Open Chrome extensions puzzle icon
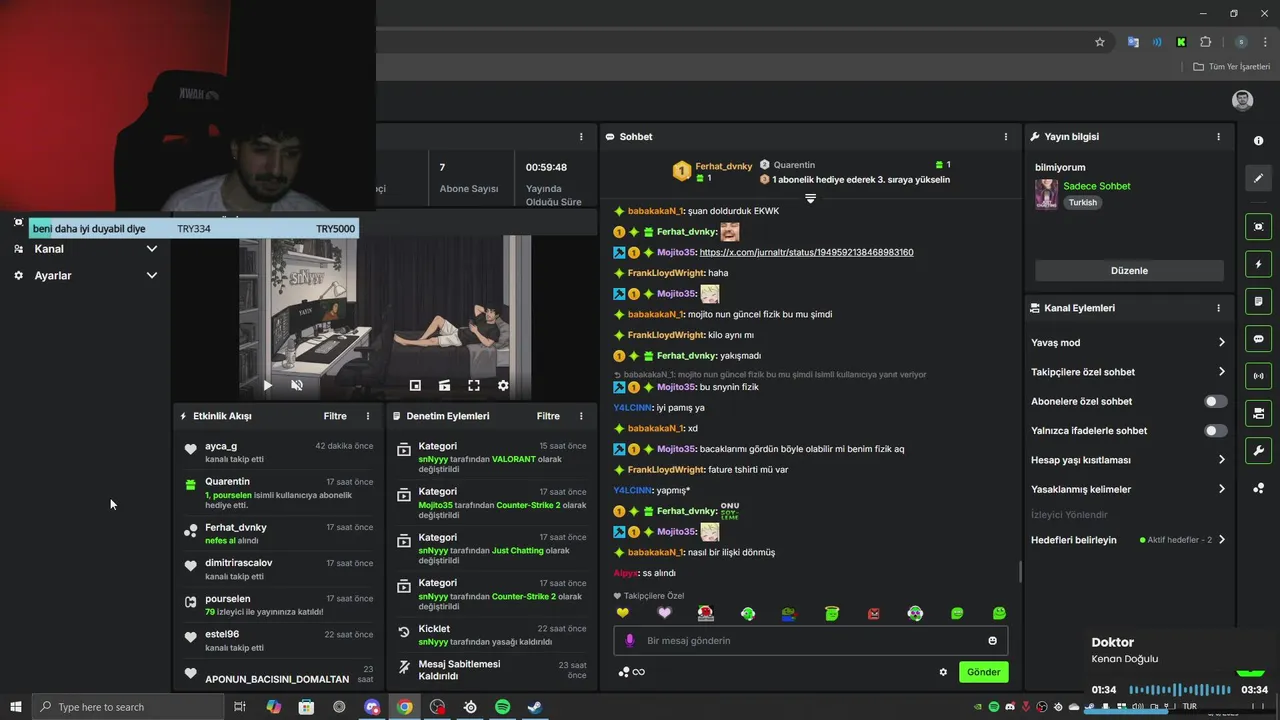The width and height of the screenshot is (1280, 720). pyautogui.click(x=1205, y=42)
